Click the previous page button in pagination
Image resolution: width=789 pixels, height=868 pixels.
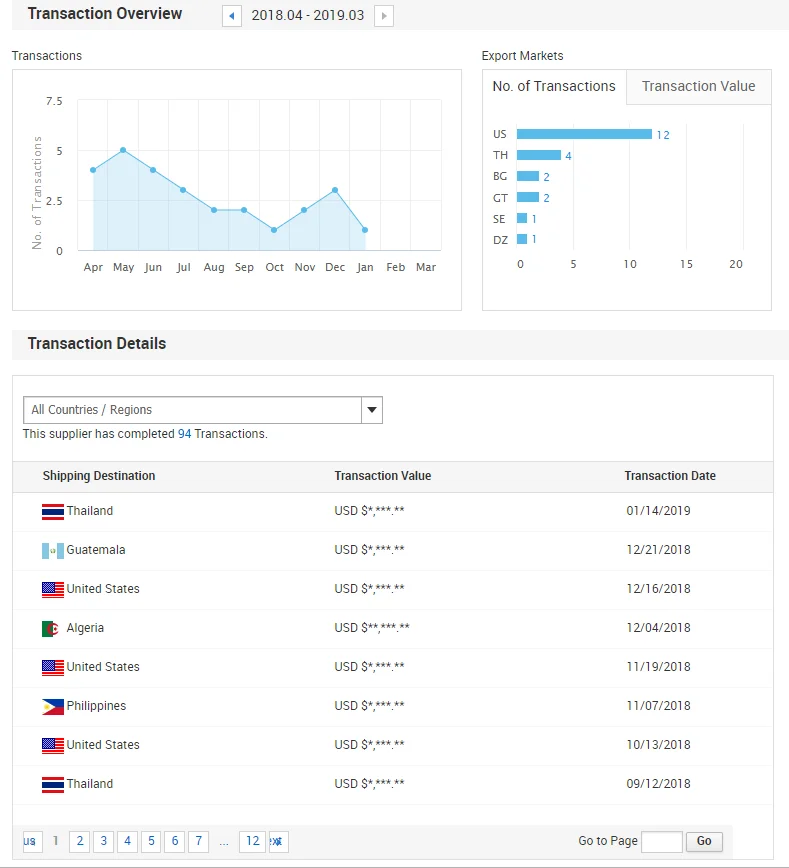32,842
